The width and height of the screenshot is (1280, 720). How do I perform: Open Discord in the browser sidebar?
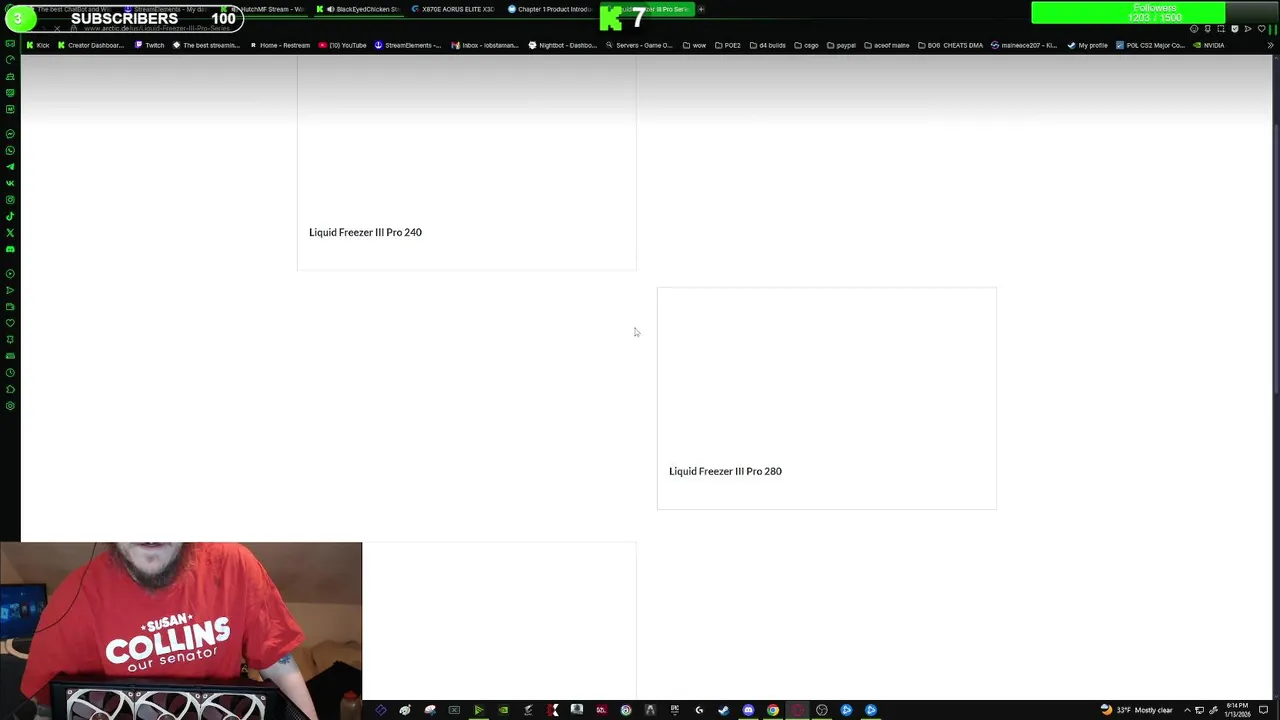(11, 249)
